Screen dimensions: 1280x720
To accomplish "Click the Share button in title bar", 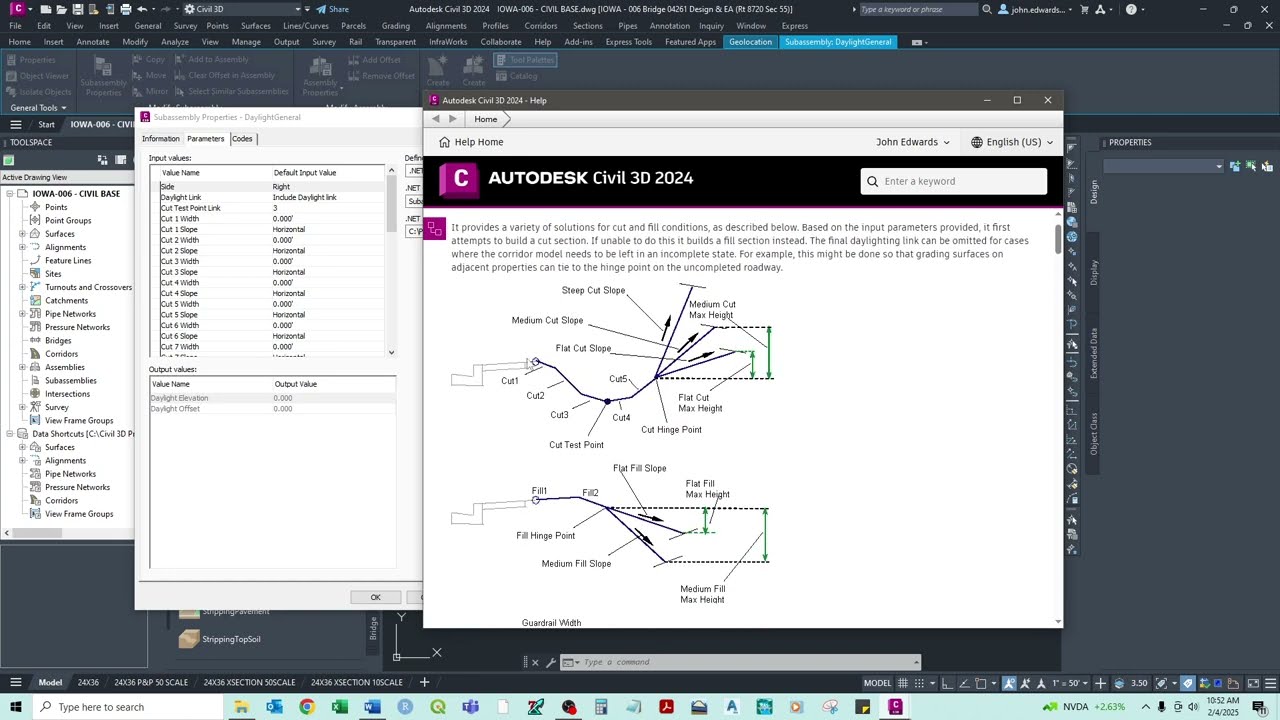I will pyautogui.click(x=332, y=9).
